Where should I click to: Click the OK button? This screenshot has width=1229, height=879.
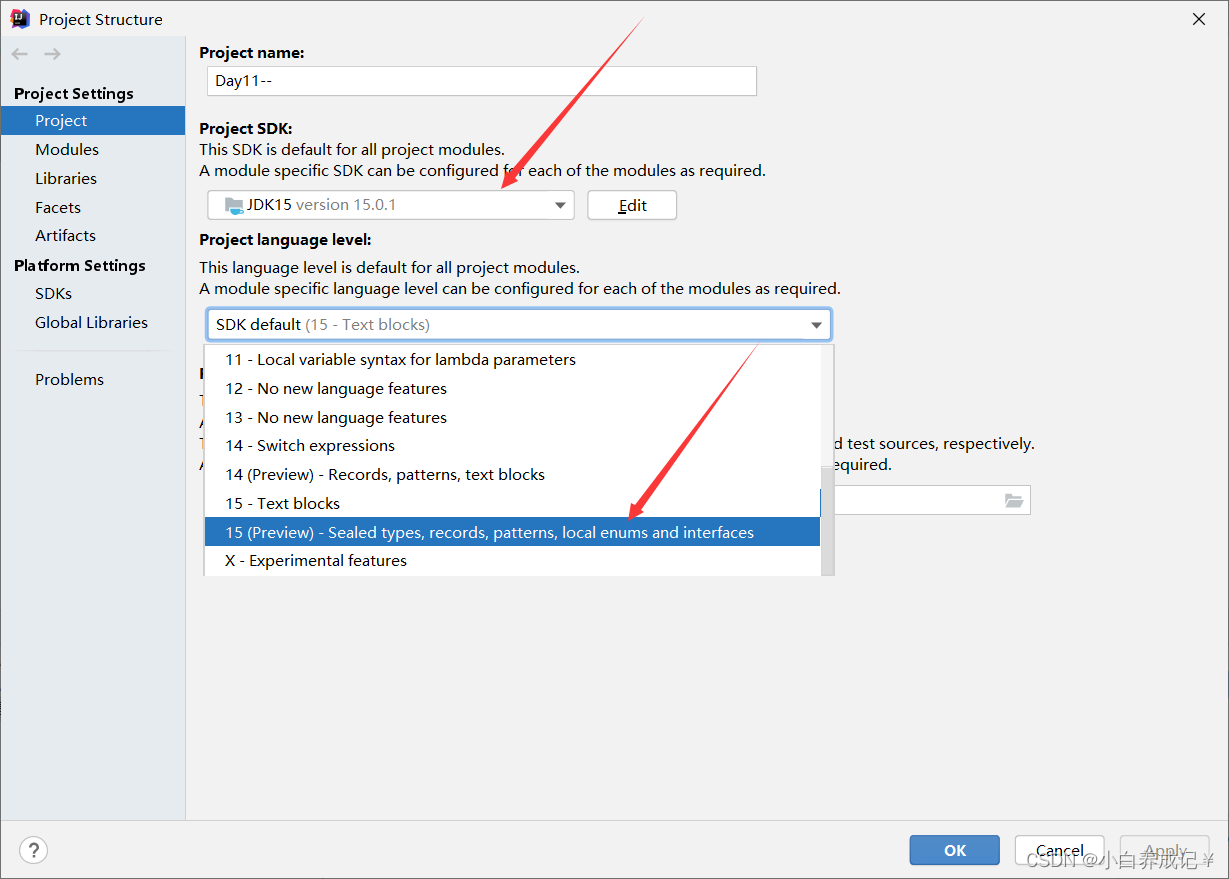(954, 850)
